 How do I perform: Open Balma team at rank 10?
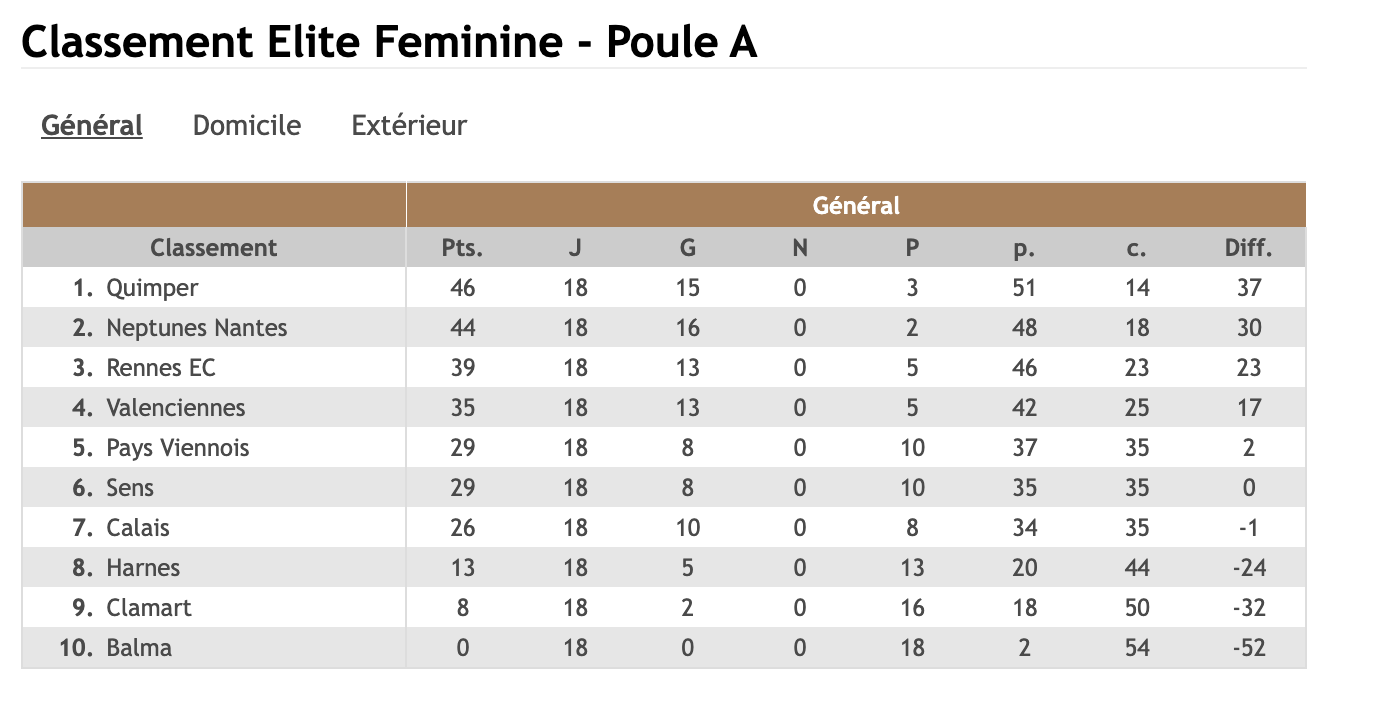[139, 648]
